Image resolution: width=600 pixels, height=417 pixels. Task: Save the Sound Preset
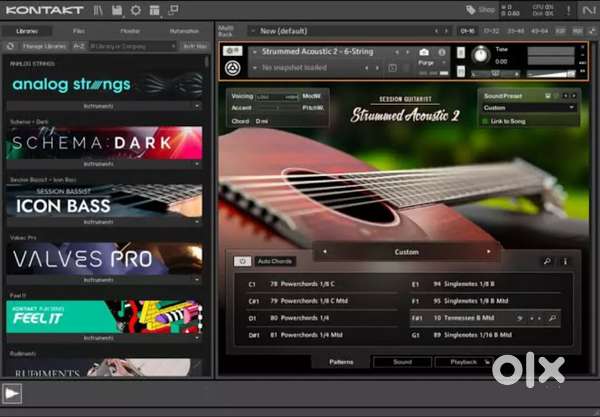[548, 96]
